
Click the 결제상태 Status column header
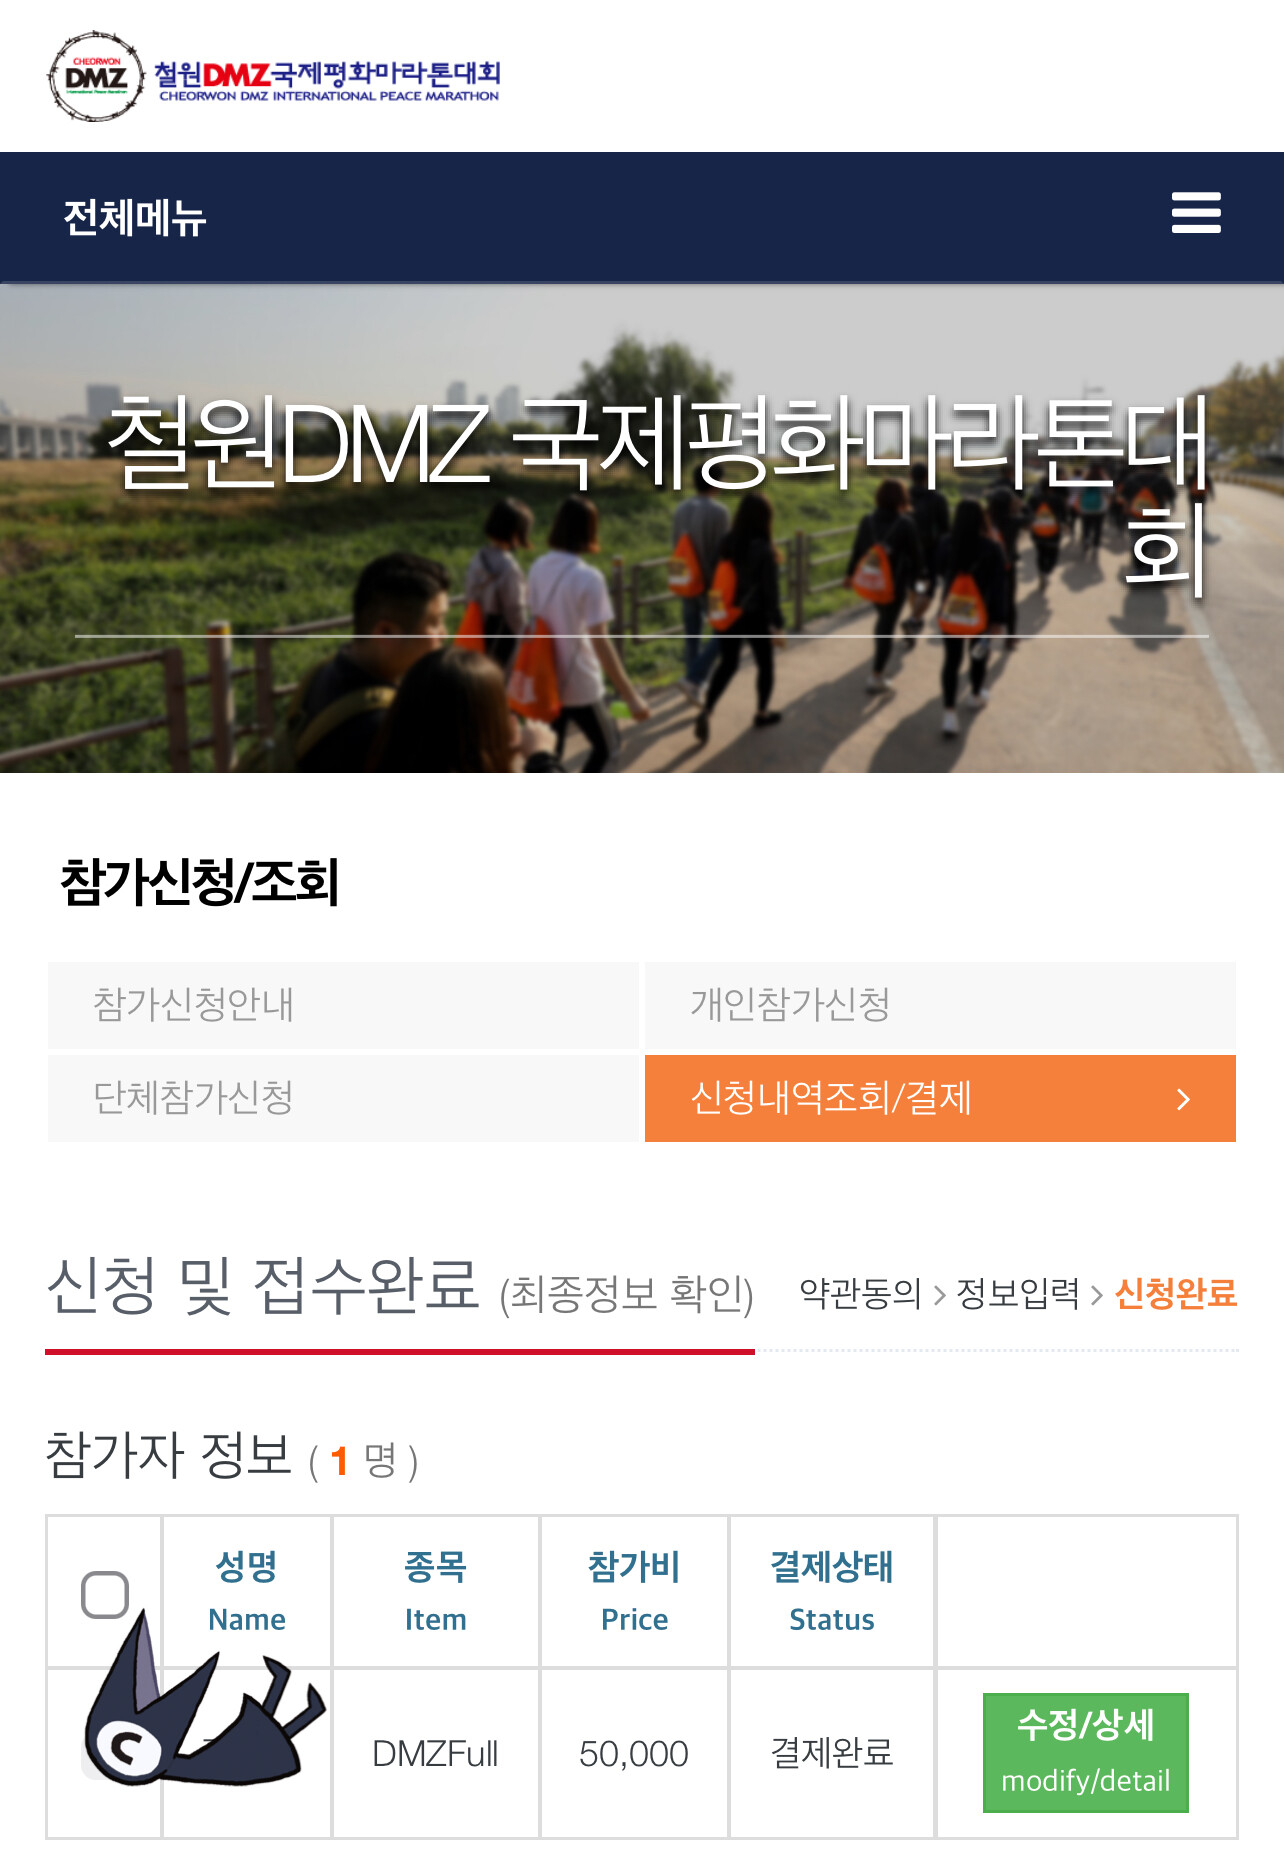[x=832, y=1591]
